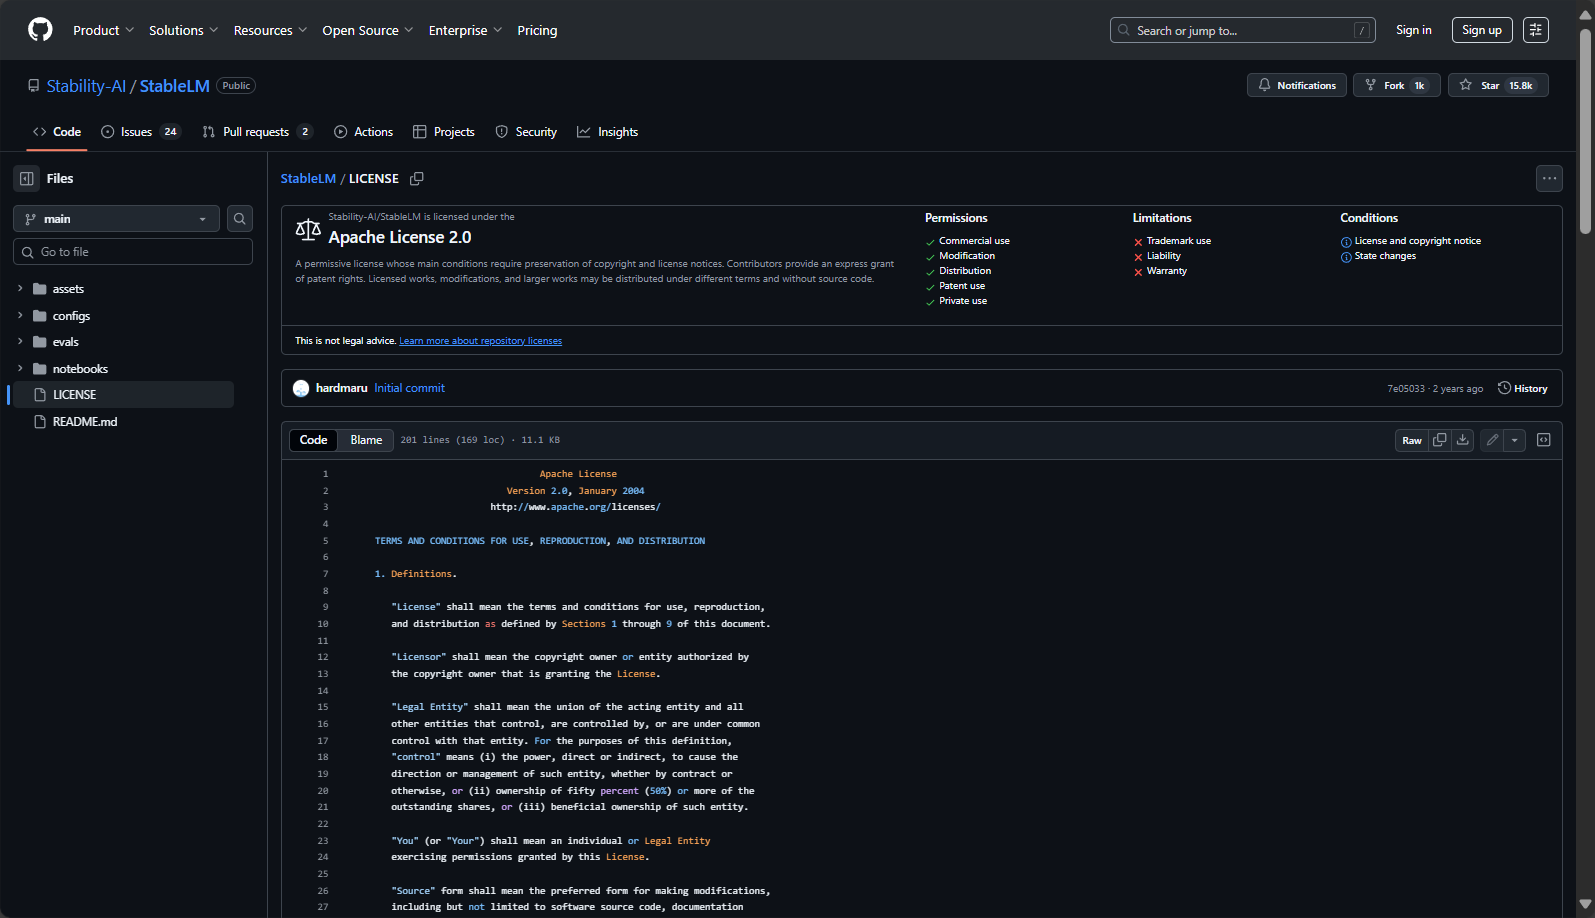
Task: Expand the configs folder
Action: tap(20, 315)
